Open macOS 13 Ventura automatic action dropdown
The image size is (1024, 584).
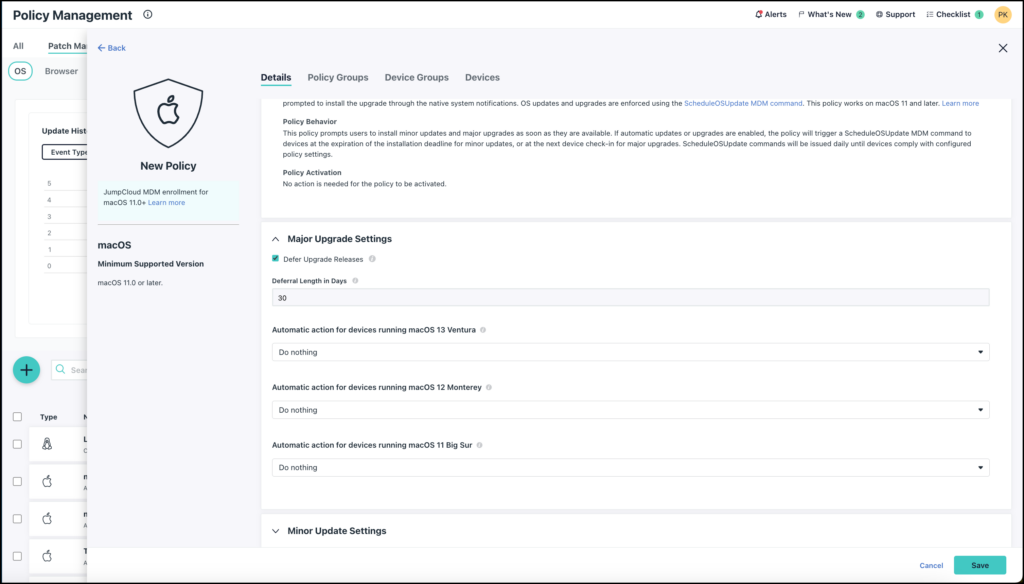(x=630, y=352)
